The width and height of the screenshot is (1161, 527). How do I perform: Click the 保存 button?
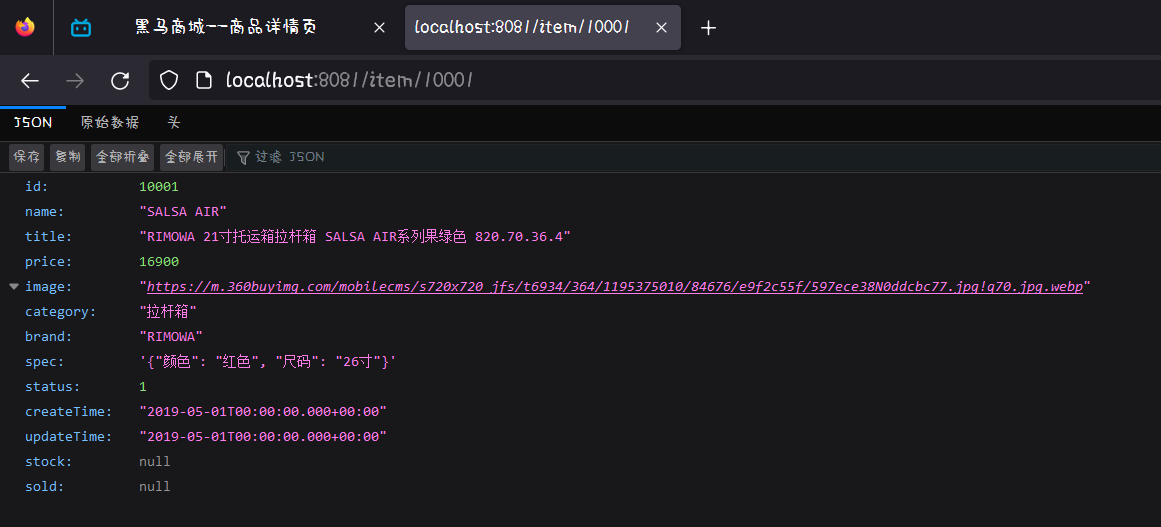click(27, 157)
